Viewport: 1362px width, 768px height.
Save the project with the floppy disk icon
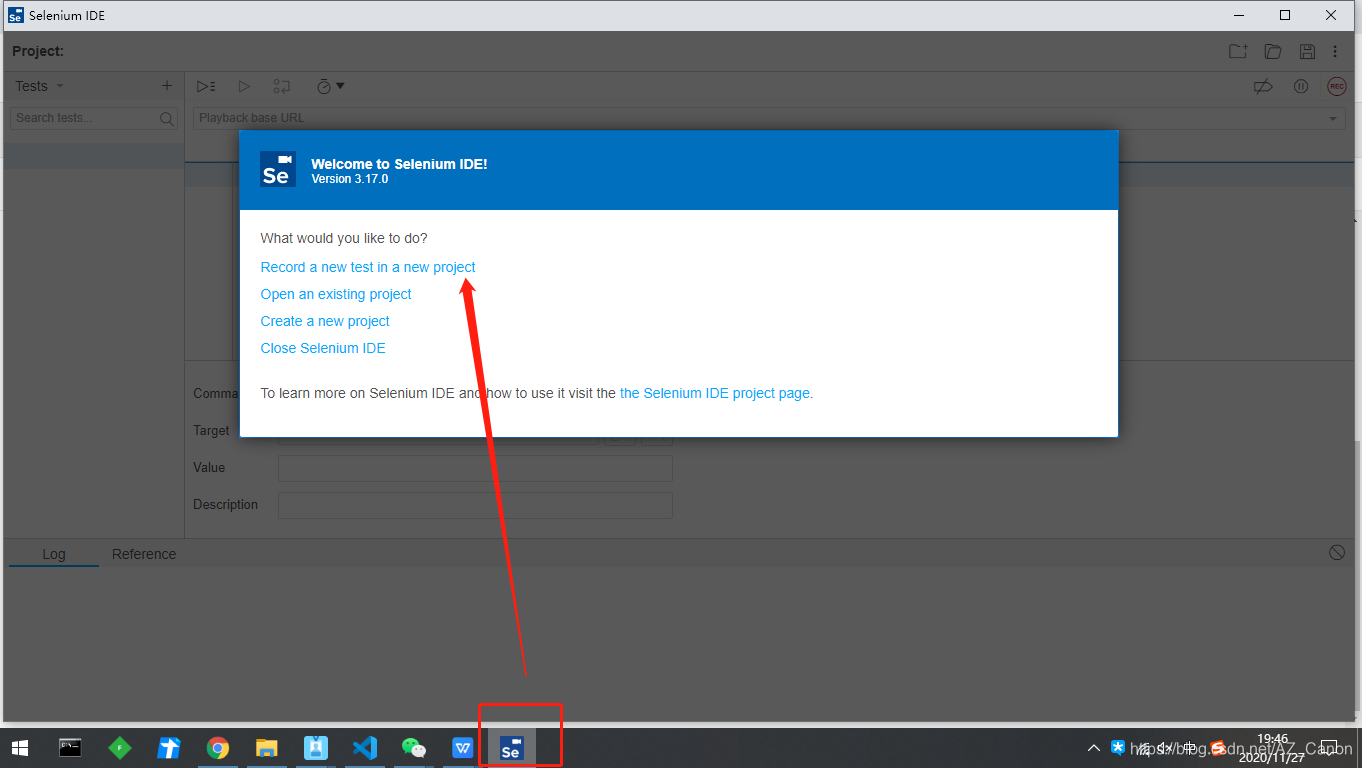coord(1307,52)
